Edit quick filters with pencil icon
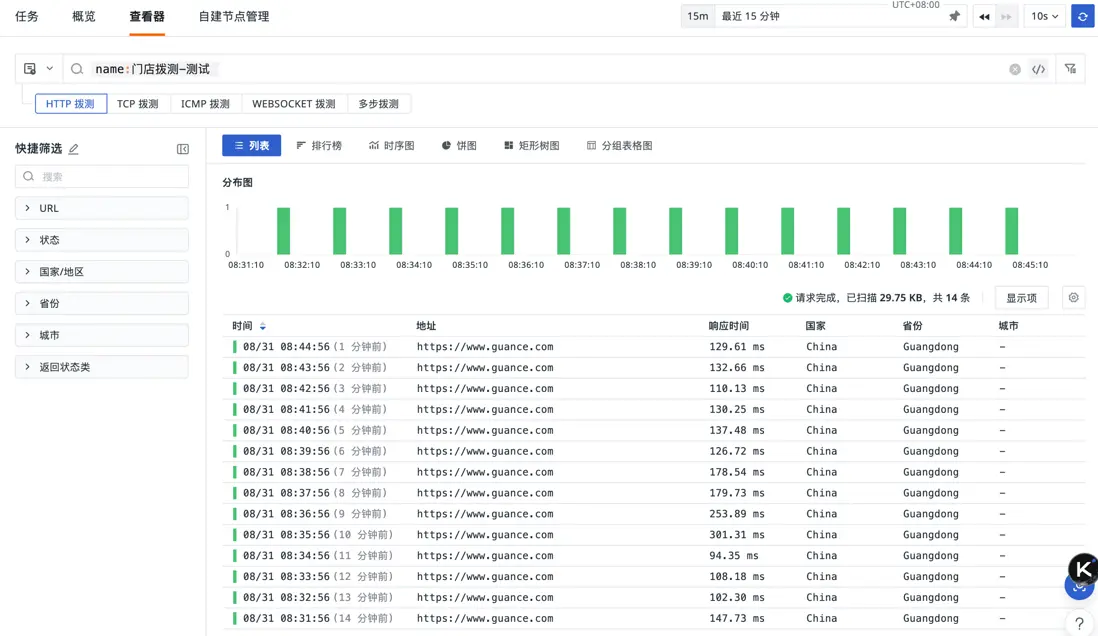The height and width of the screenshot is (636, 1098). point(74,149)
